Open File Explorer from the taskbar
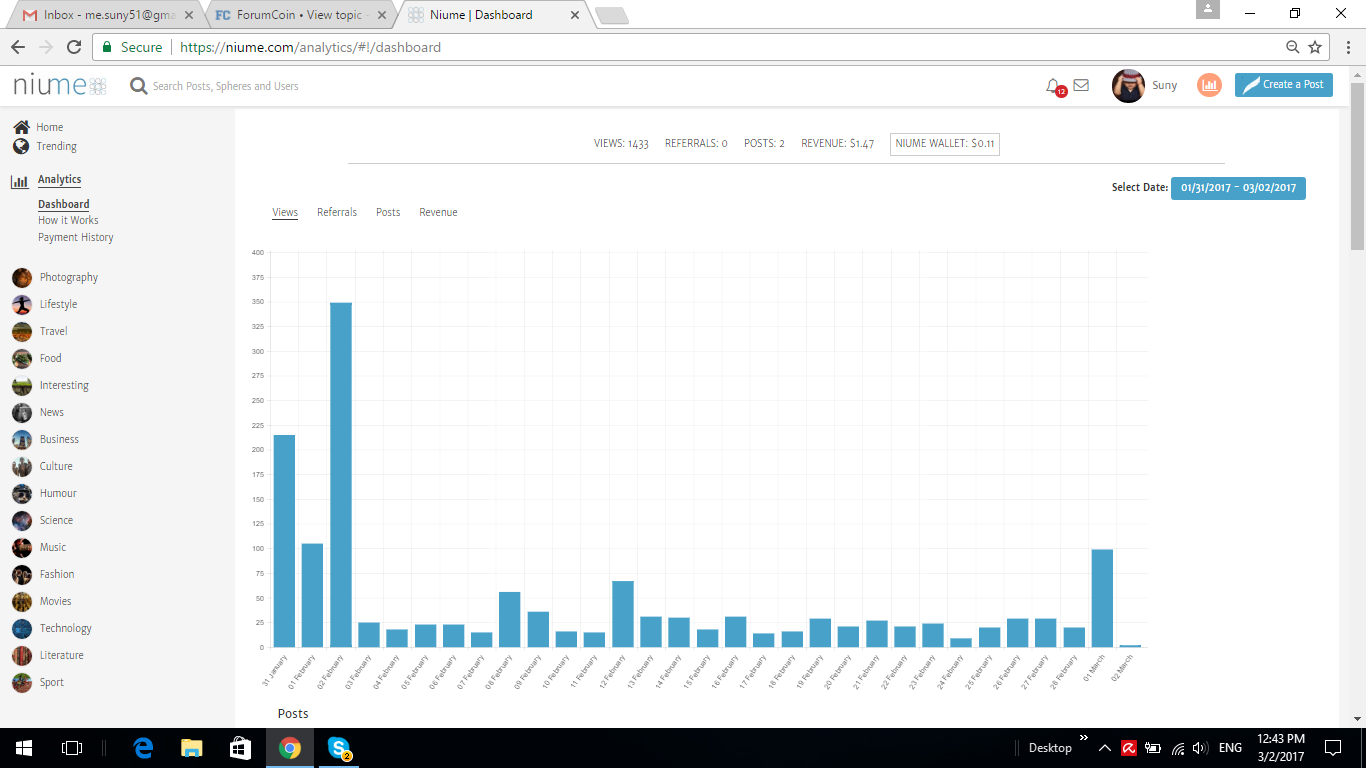 point(191,747)
